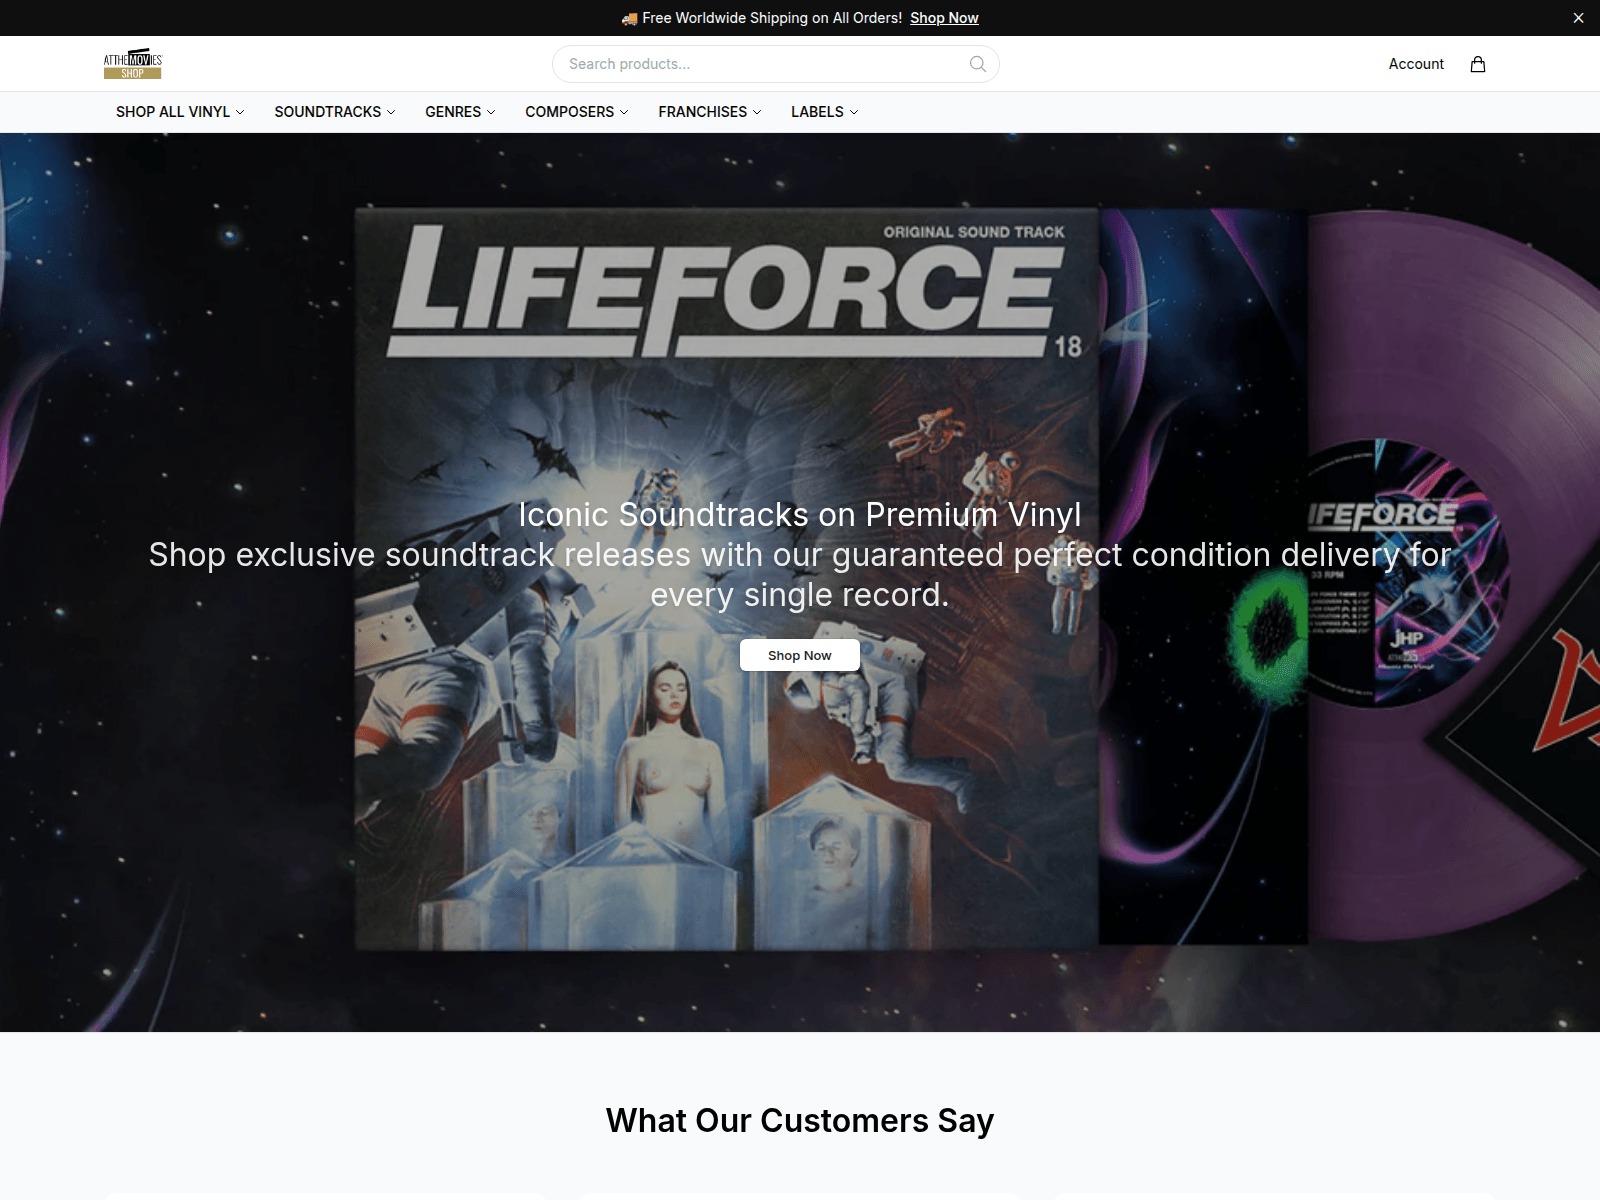The width and height of the screenshot is (1600, 1200).
Task: Click the What Our Customers Say heading
Action: point(800,1121)
